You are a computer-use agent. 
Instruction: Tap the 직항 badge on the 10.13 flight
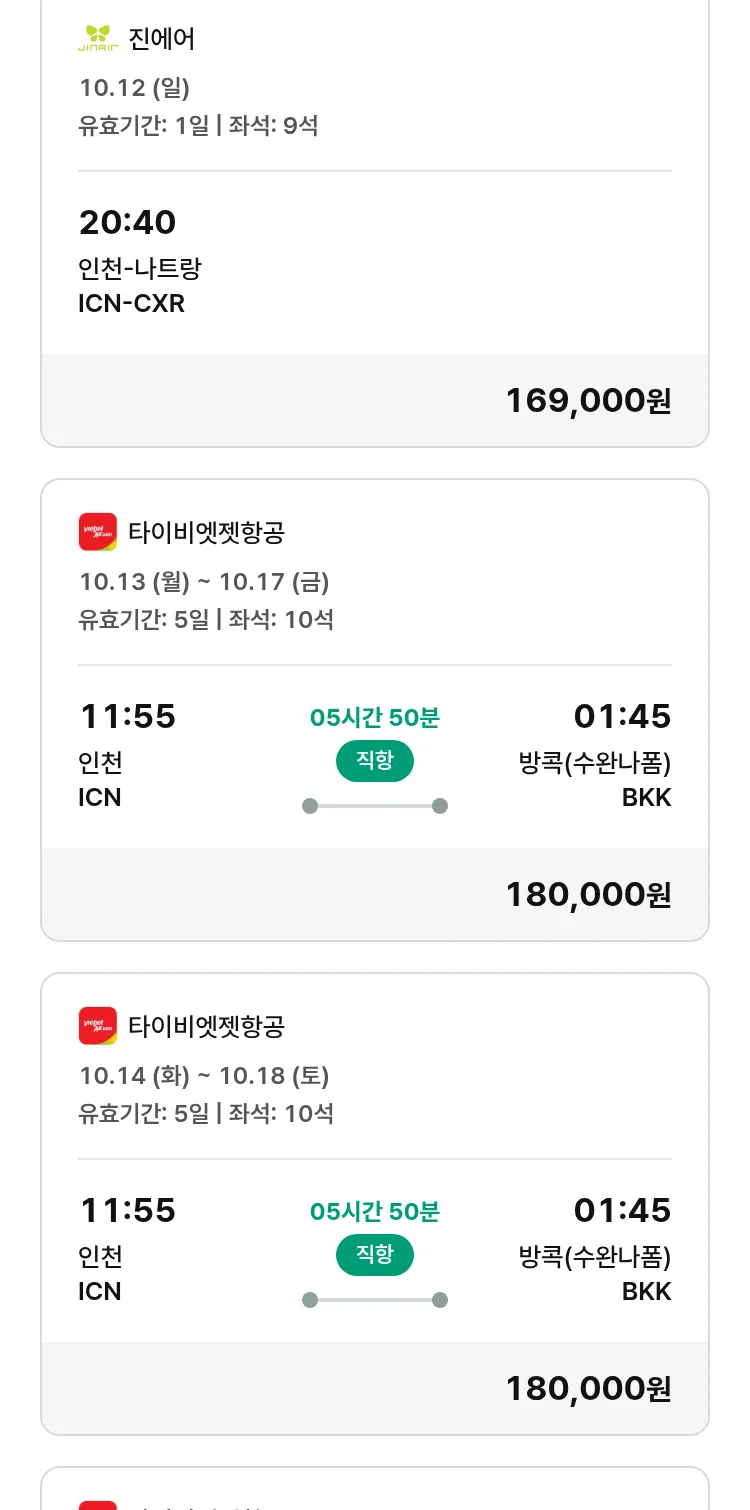[x=375, y=761]
